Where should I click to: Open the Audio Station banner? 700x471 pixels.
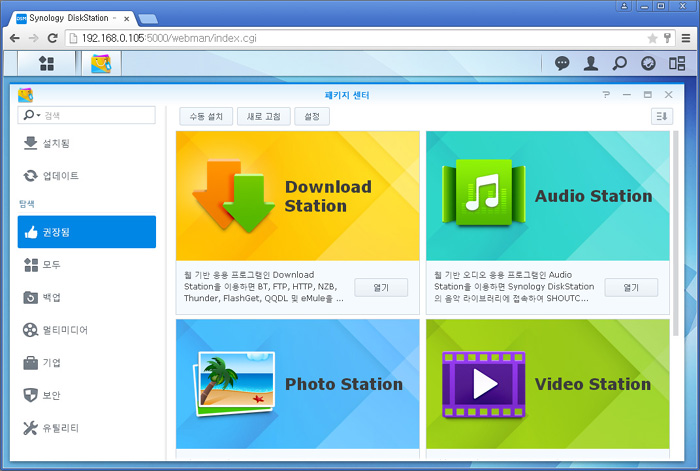[x=548, y=196]
